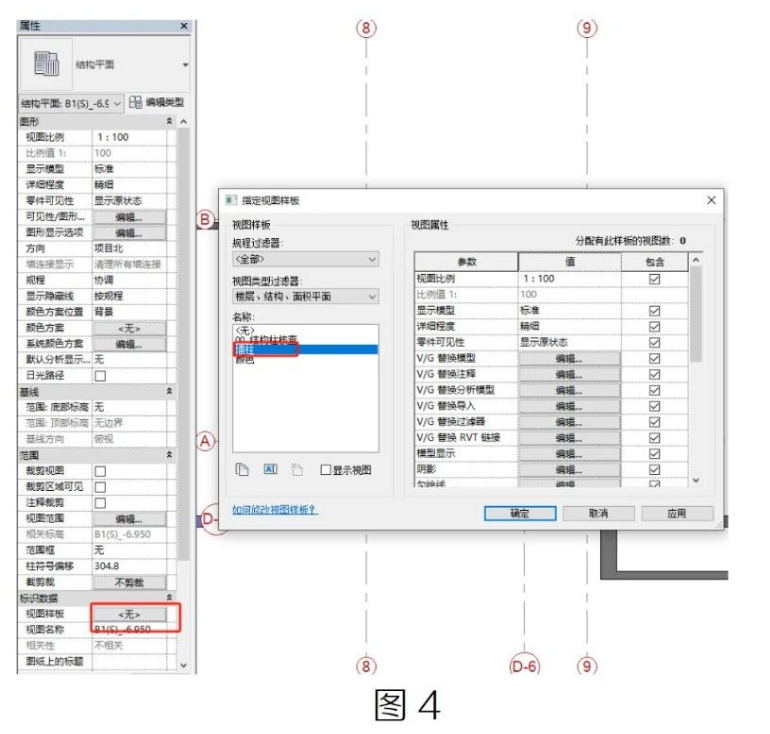This screenshot has height=734, width=770.
Task: Collapse the 图形 section
Action: click(169, 121)
